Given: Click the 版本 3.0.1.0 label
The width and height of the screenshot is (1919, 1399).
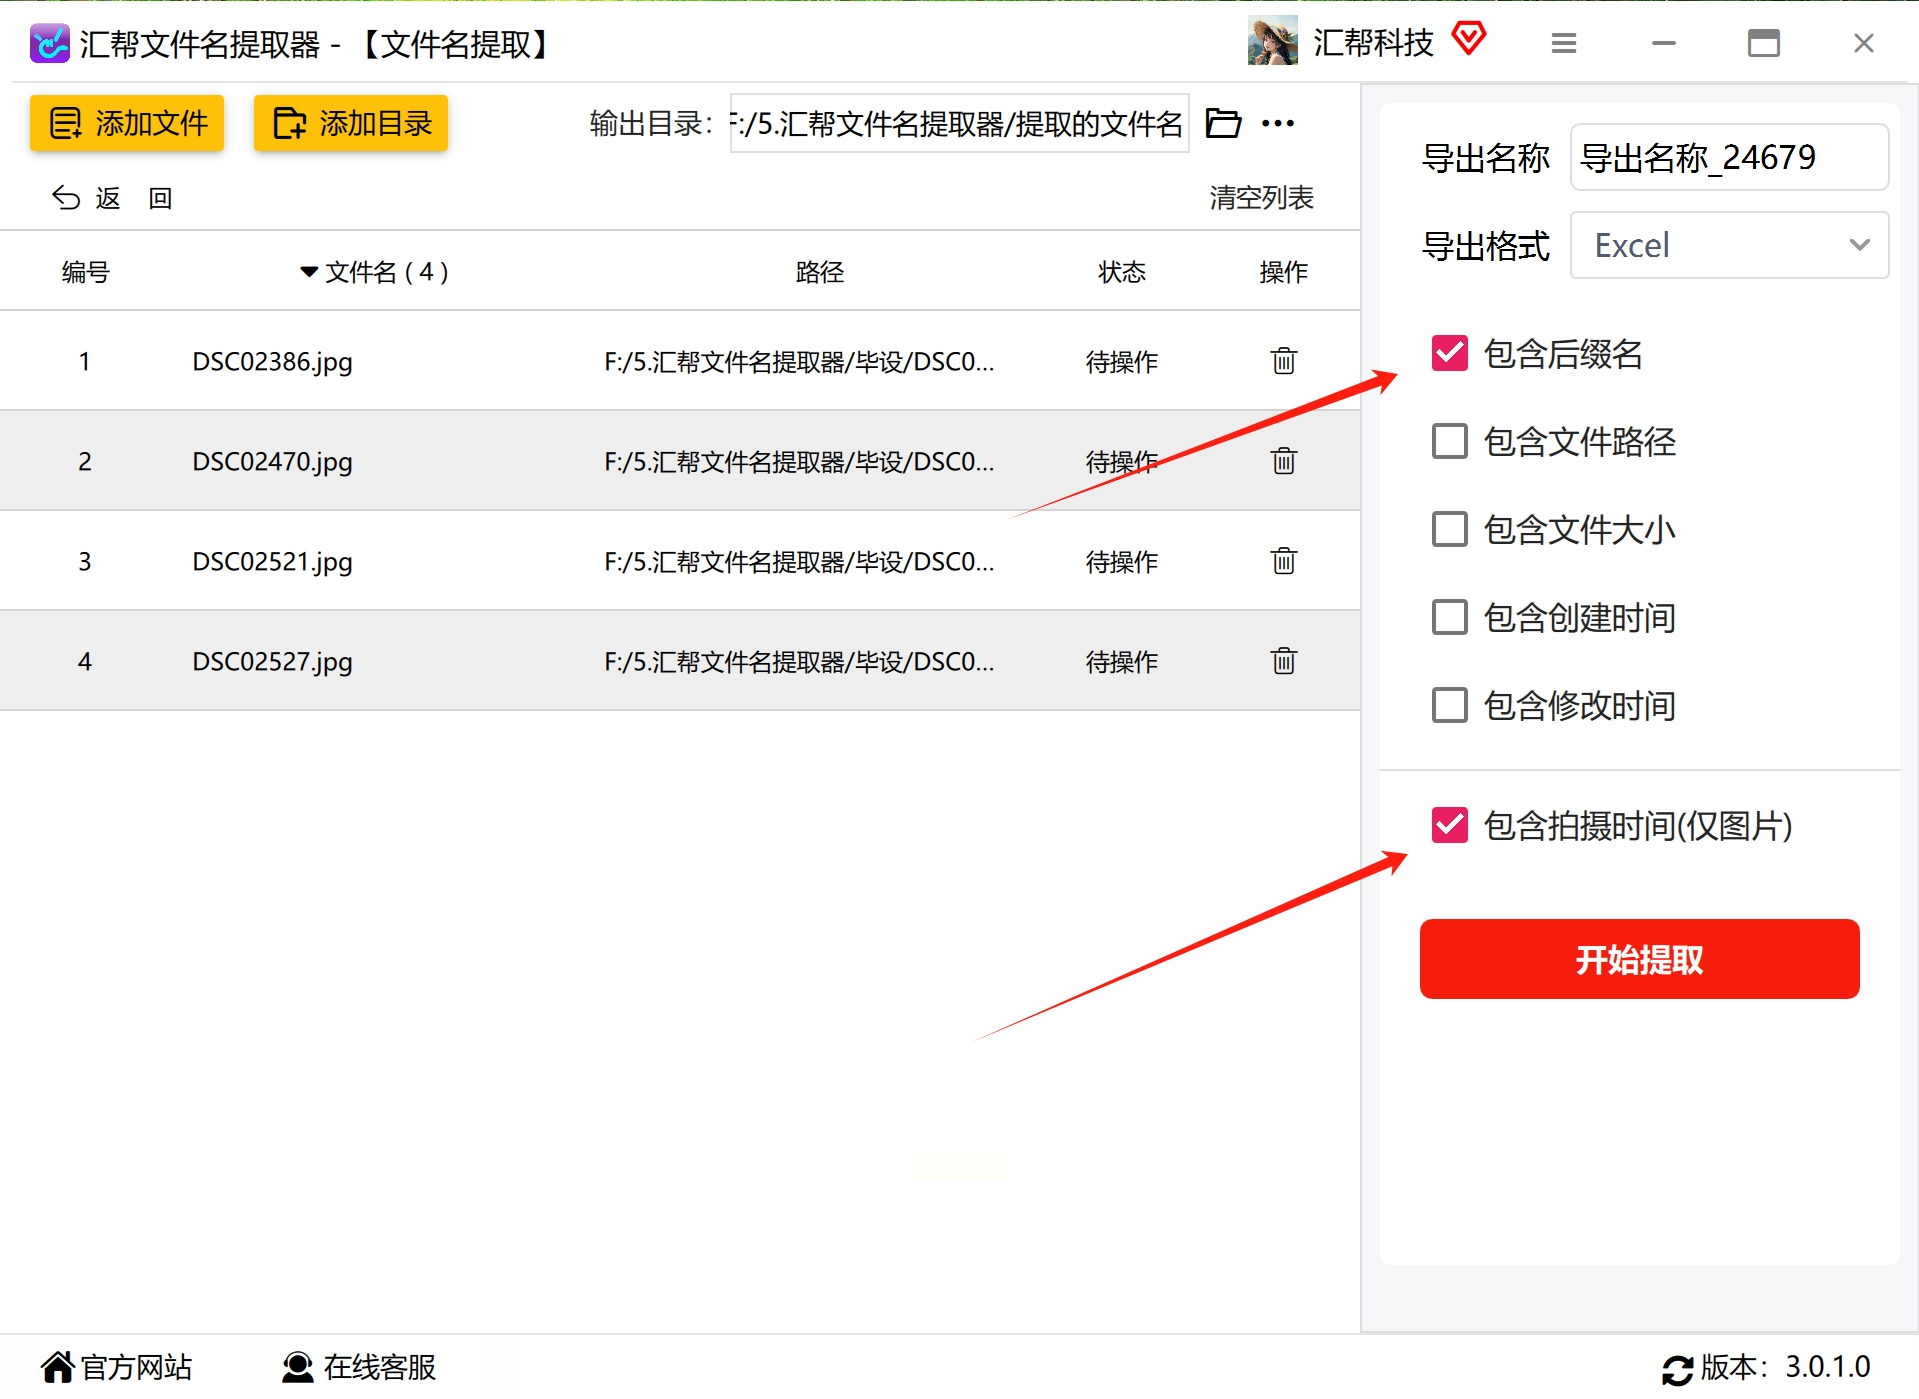Looking at the screenshot, I should pos(1785,1367).
